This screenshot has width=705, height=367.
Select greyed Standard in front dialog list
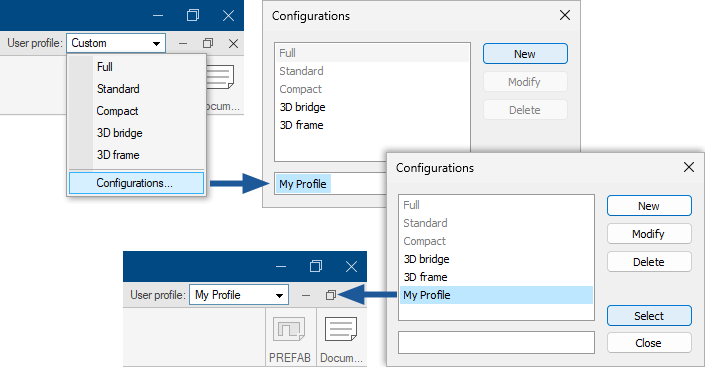[x=496, y=223]
